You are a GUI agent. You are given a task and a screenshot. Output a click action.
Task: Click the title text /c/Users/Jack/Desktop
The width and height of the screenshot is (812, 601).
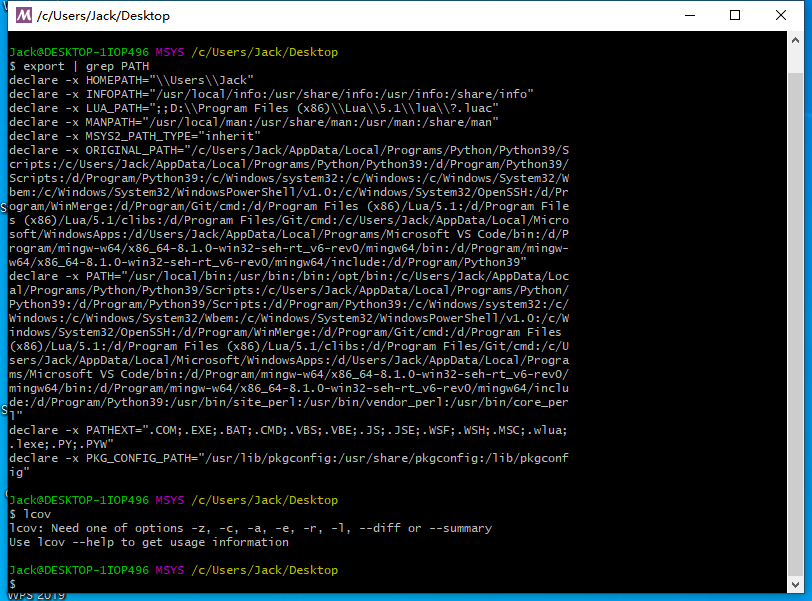(105, 15)
